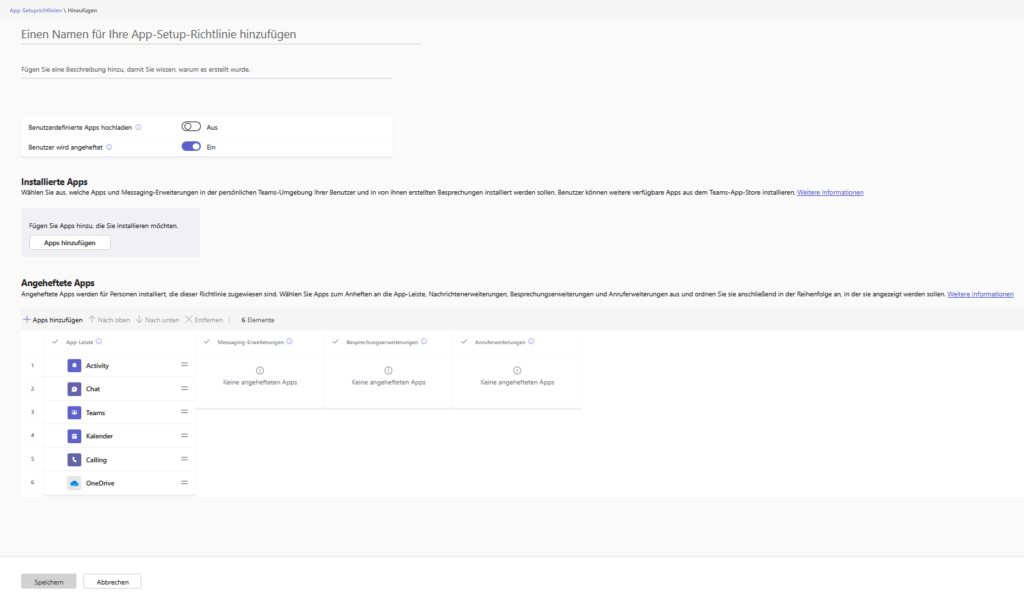
Task: Click the Chat app icon
Action: pos(75,388)
